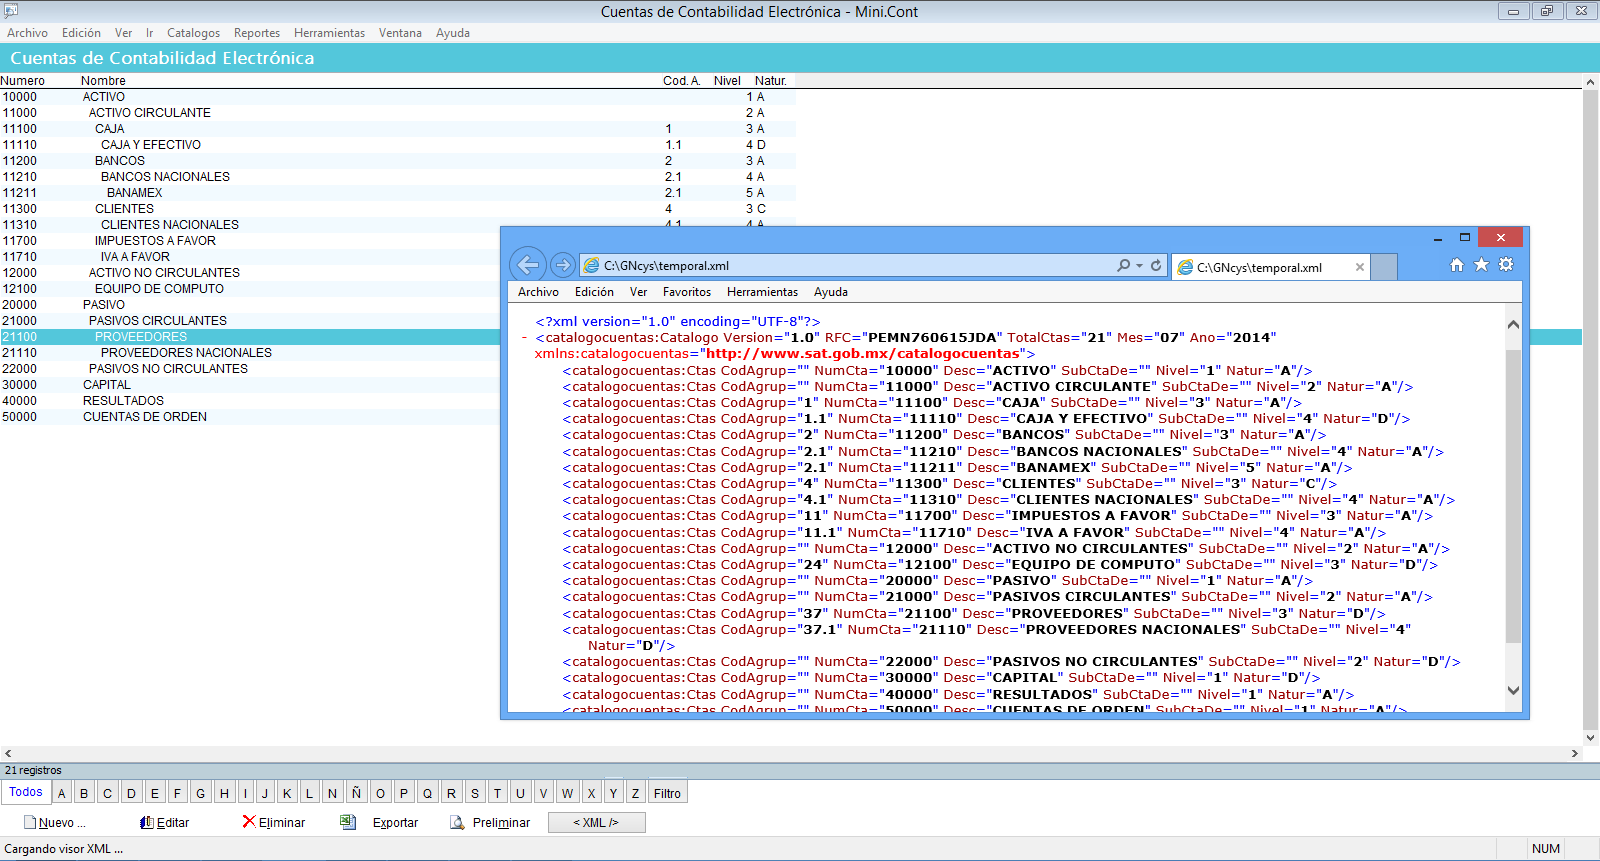Click the Cod.A. column header
Image resolution: width=1600 pixels, height=861 pixels.
681,81
